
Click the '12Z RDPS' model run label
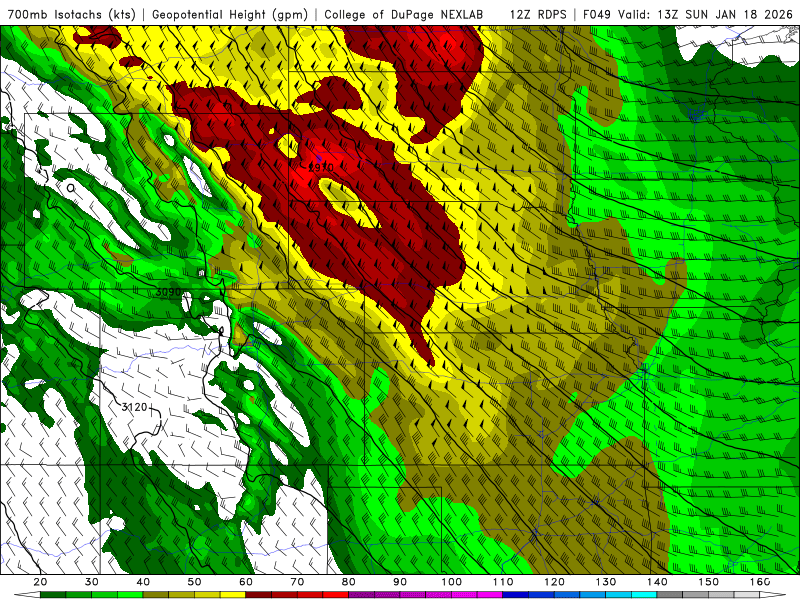coord(538,14)
